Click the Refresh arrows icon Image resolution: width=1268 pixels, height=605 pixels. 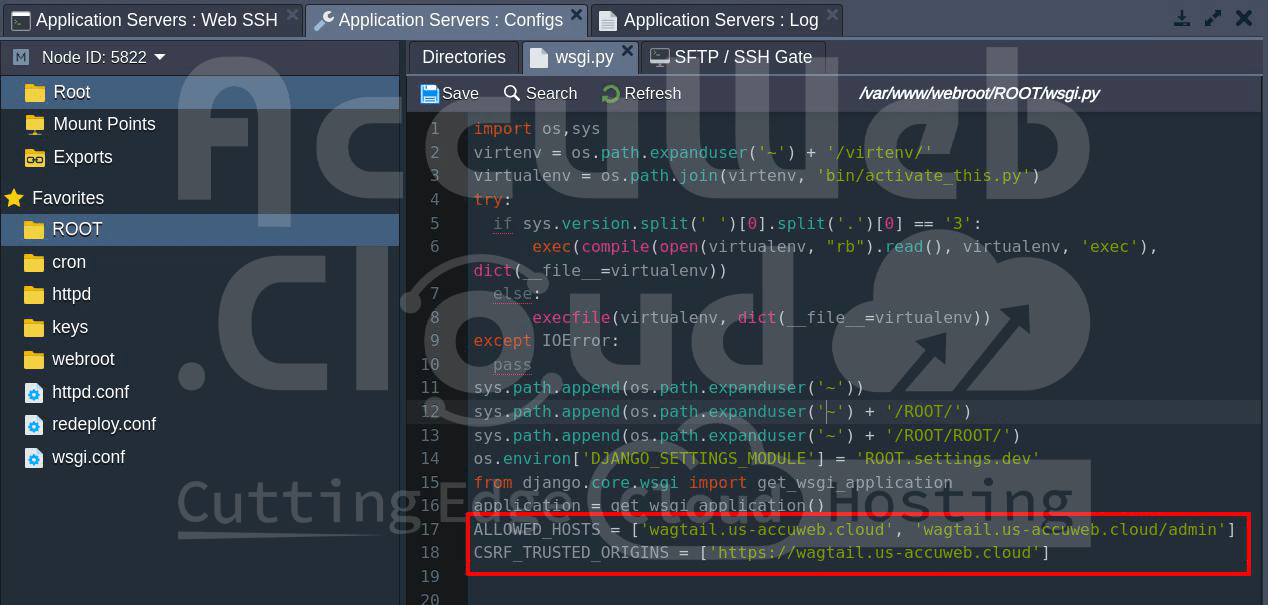tap(610, 94)
